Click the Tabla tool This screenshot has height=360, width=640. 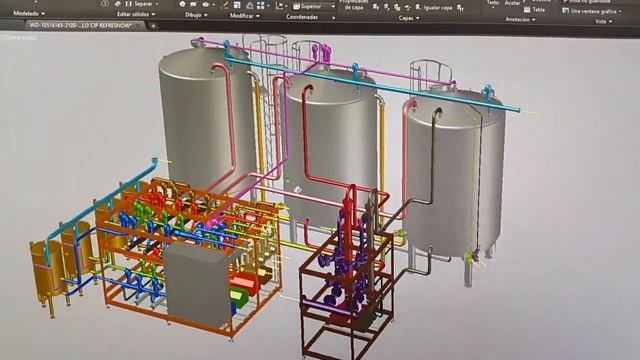click(x=534, y=9)
